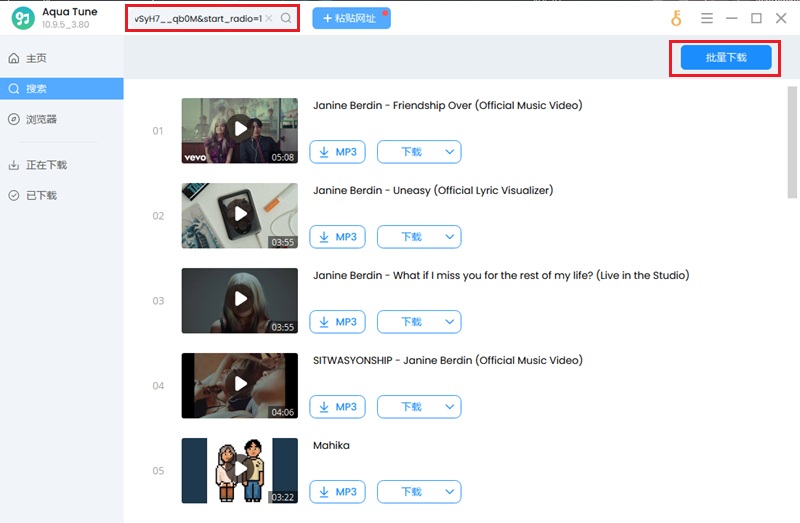Maximize the Aqua Tune window

click(x=756, y=18)
